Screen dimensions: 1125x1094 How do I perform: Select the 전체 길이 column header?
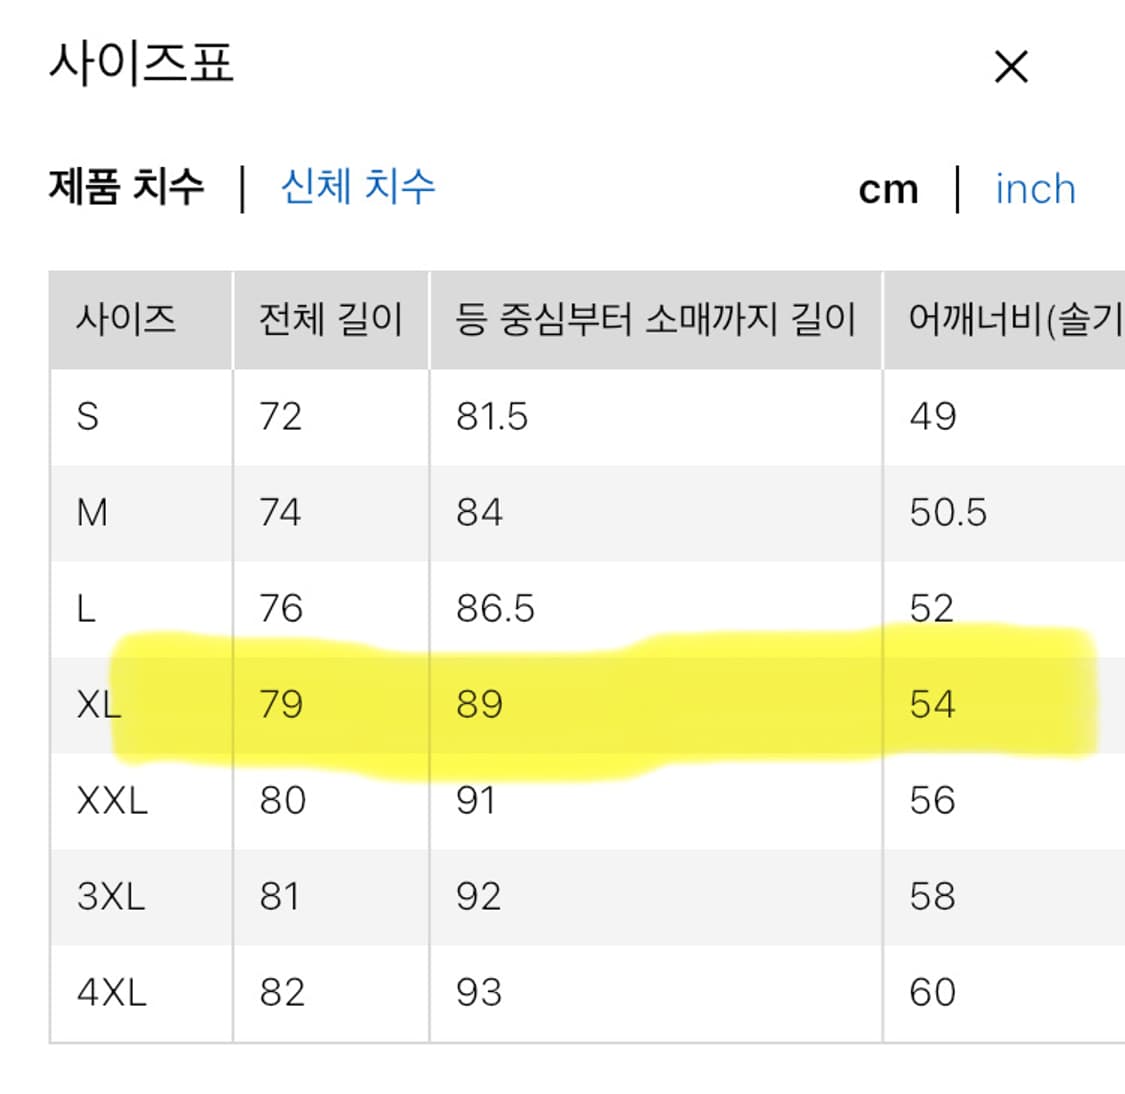pyautogui.click(x=330, y=320)
